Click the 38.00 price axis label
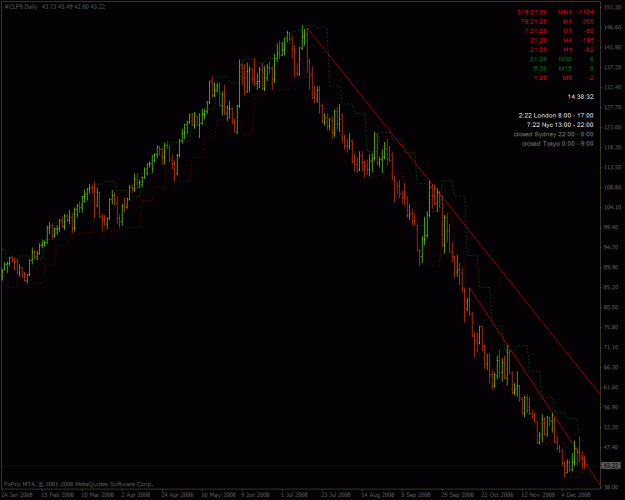The image size is (625, 500). 612,487
